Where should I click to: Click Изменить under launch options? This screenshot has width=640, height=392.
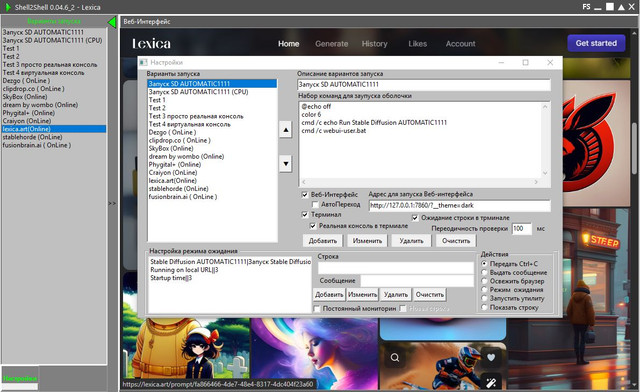(x=367, y=241)
